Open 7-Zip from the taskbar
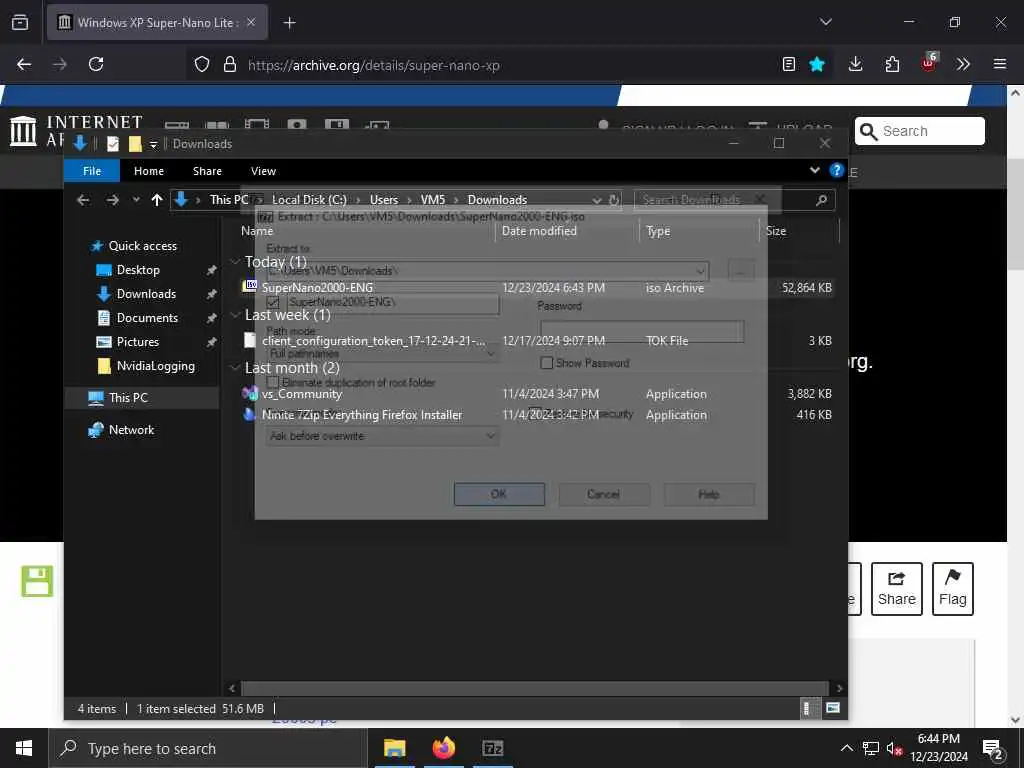This screenshot has width=1024, height=768. (493, 748)
